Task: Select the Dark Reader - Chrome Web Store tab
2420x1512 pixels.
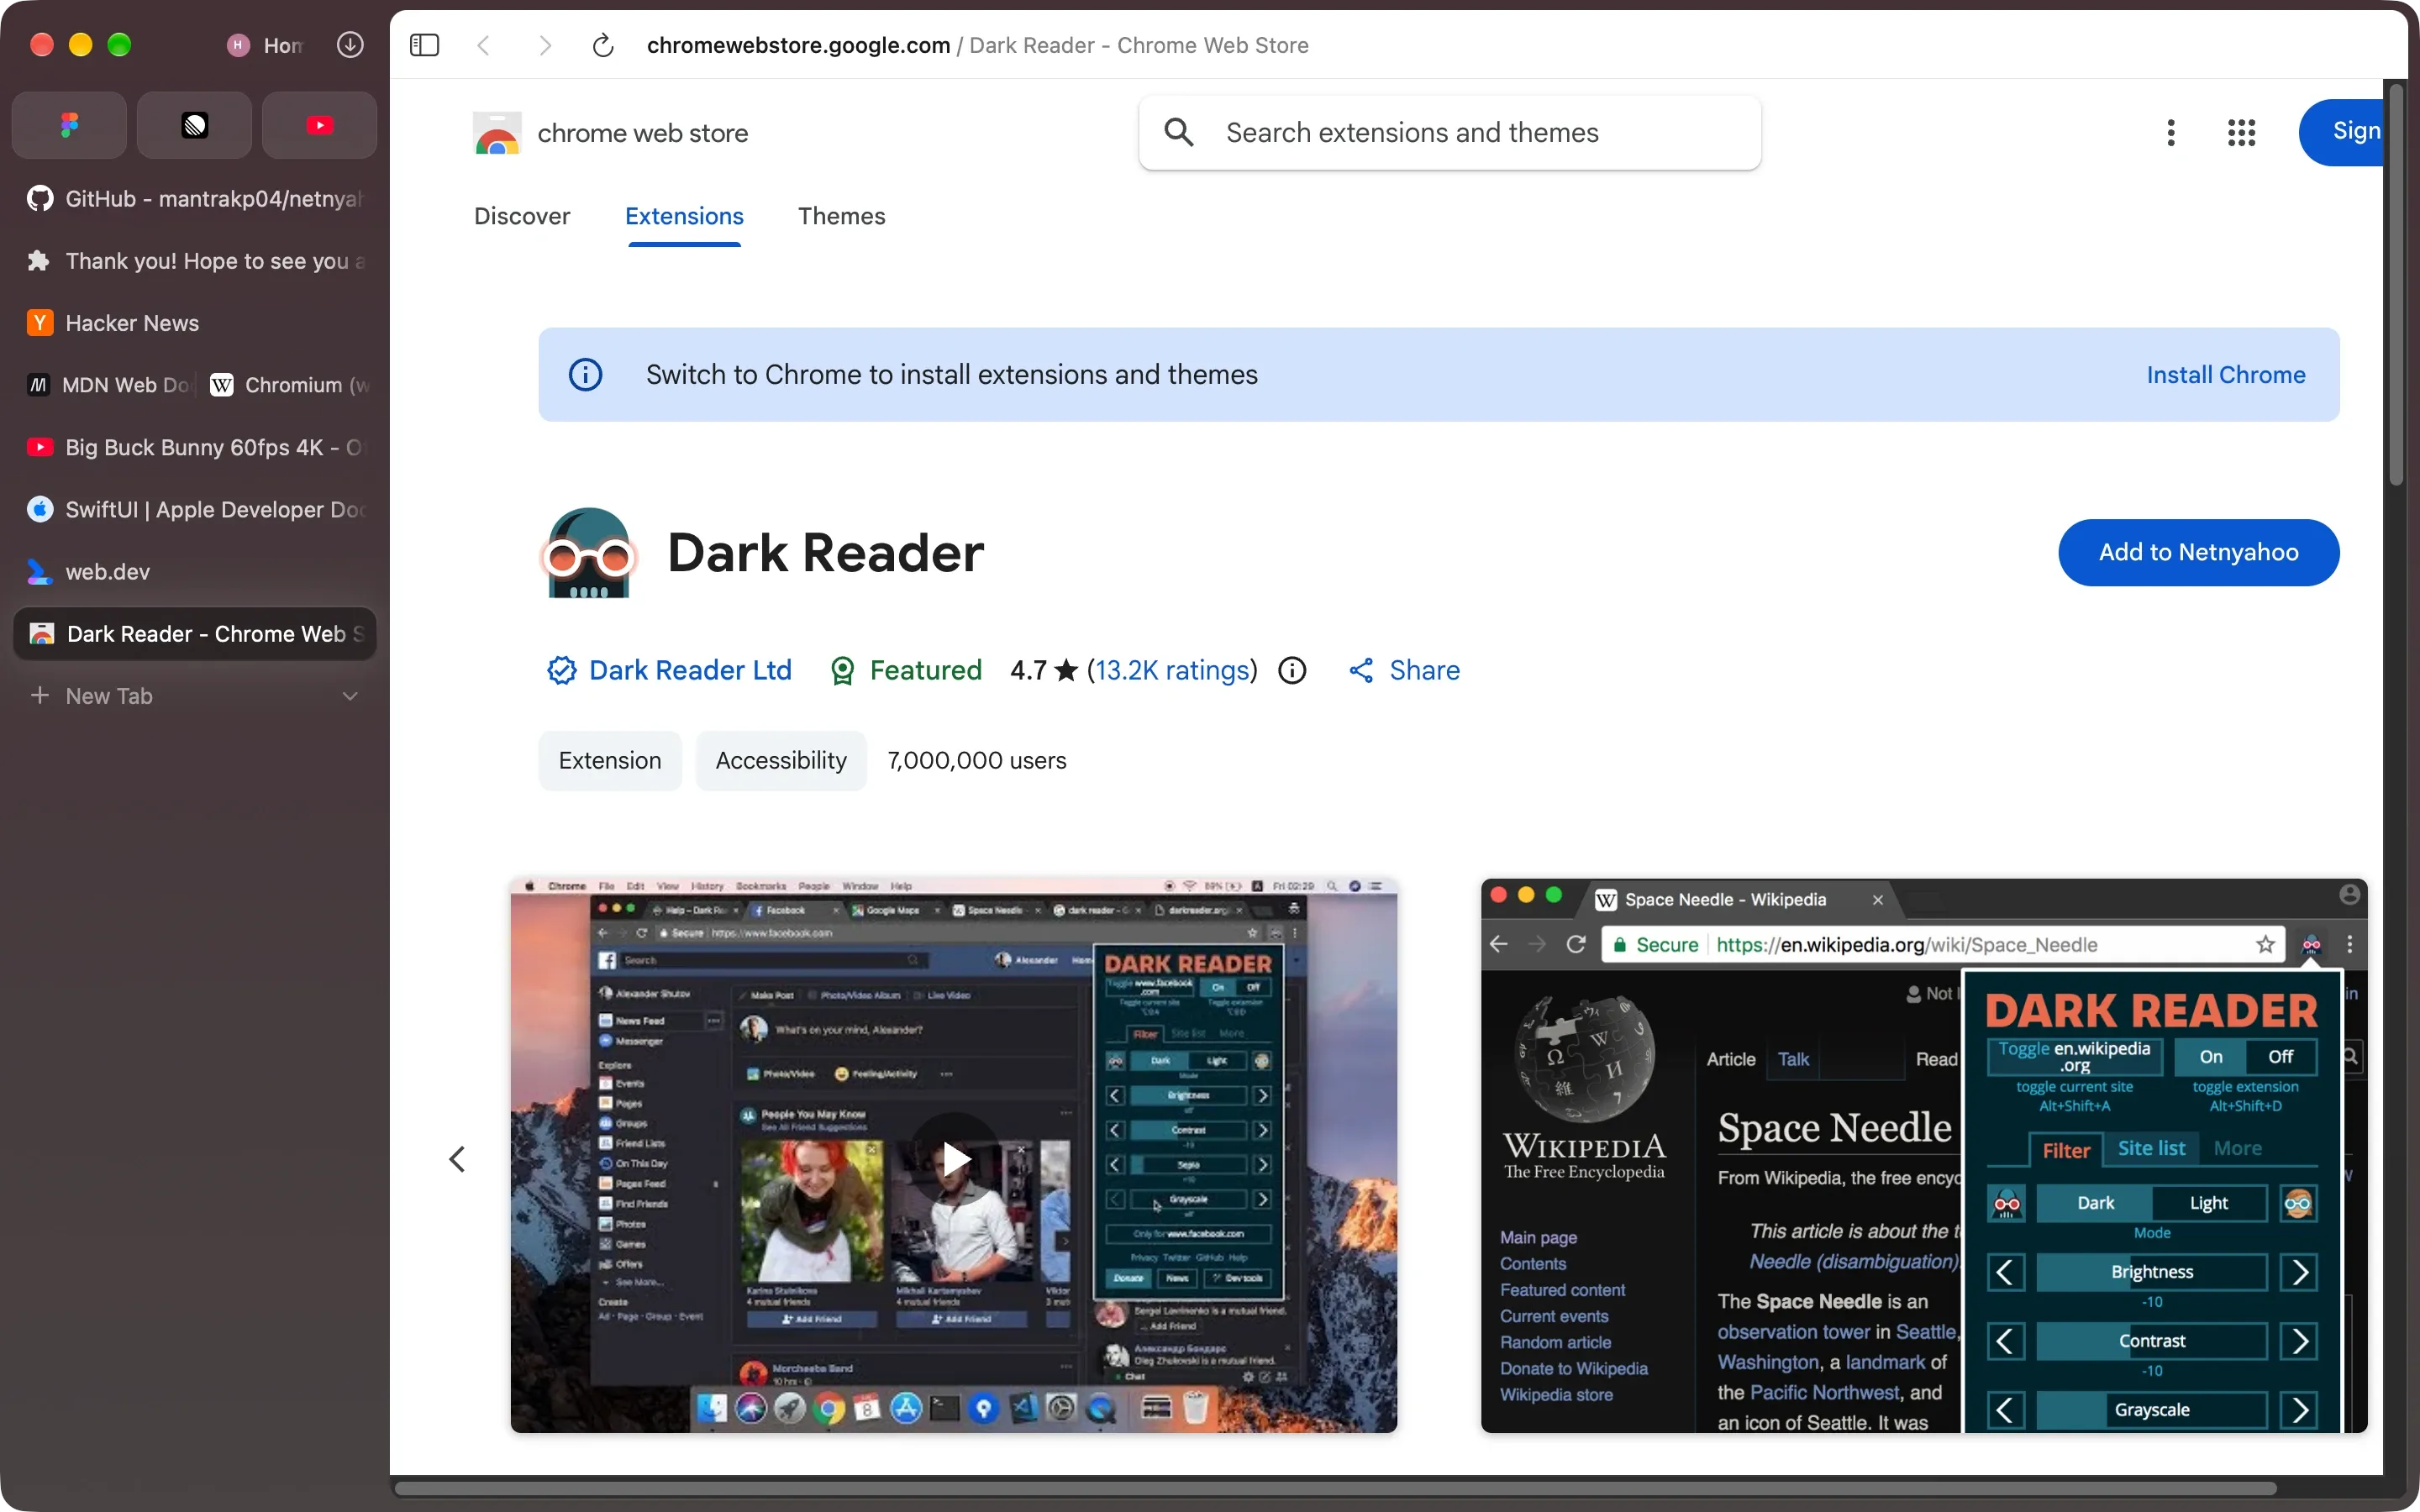Action: pos(195,634)
